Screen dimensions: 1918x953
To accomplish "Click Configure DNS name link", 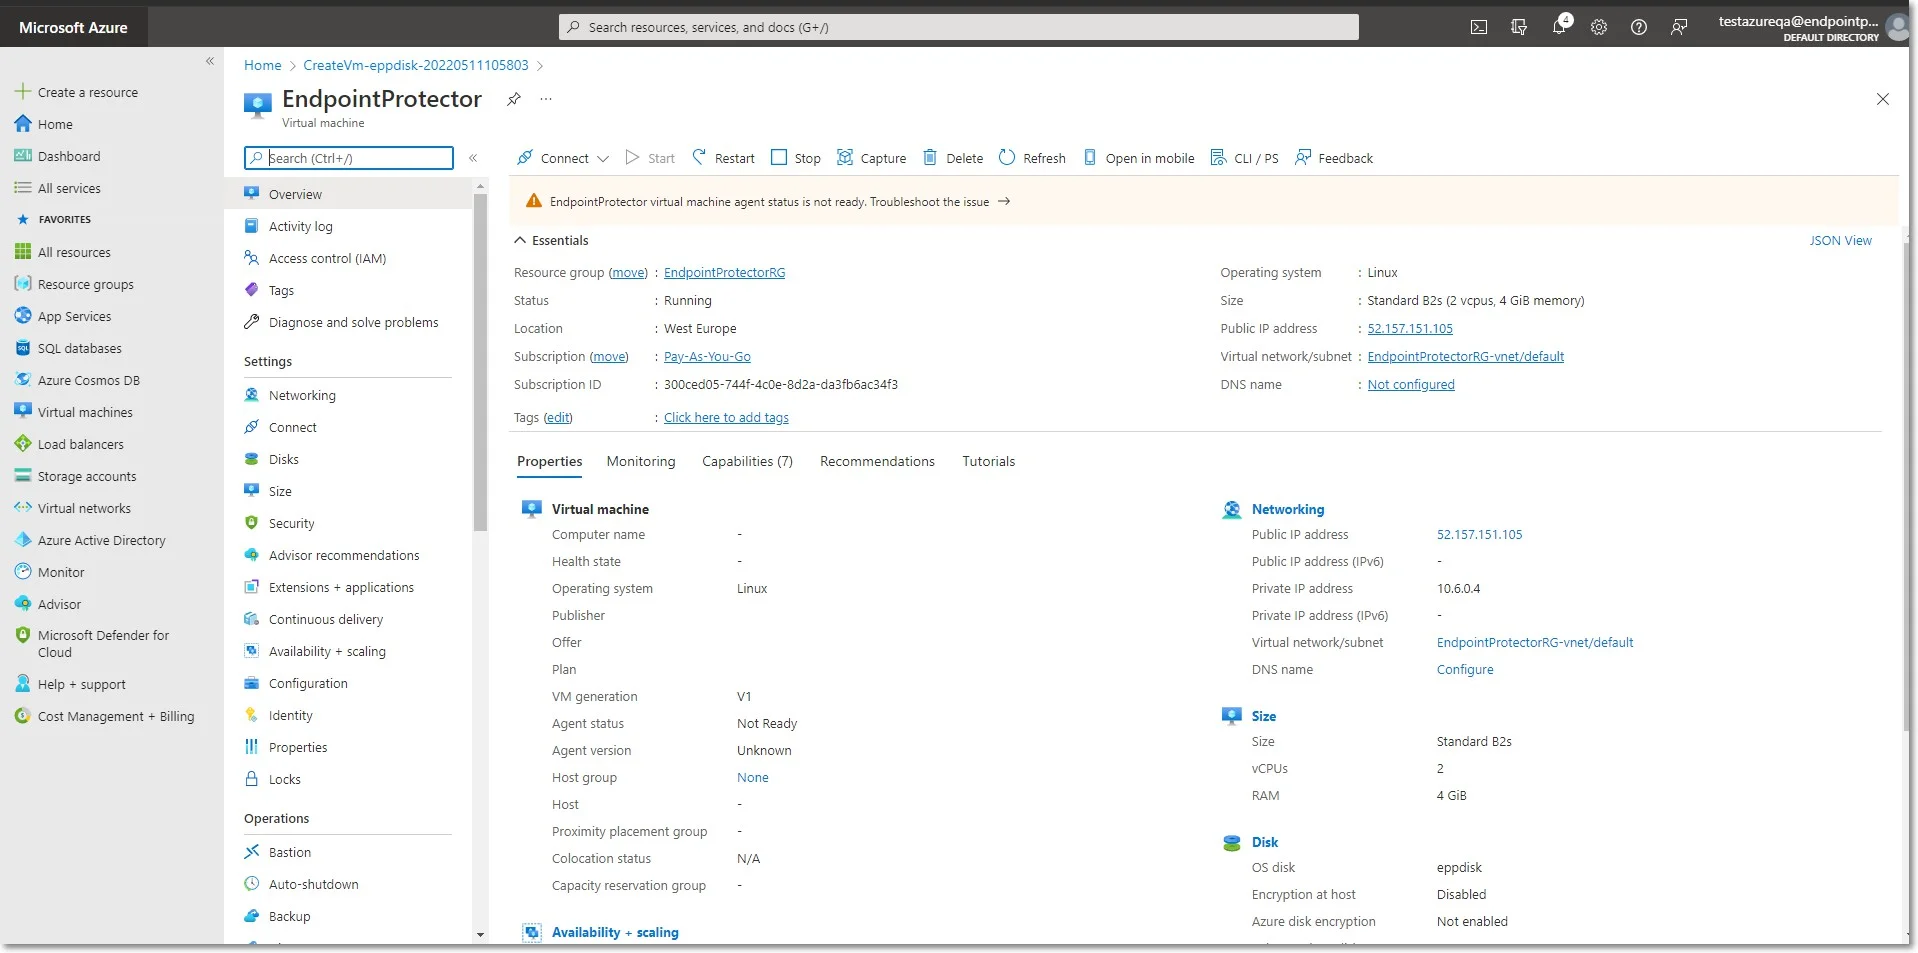I will coord(1464,669).
